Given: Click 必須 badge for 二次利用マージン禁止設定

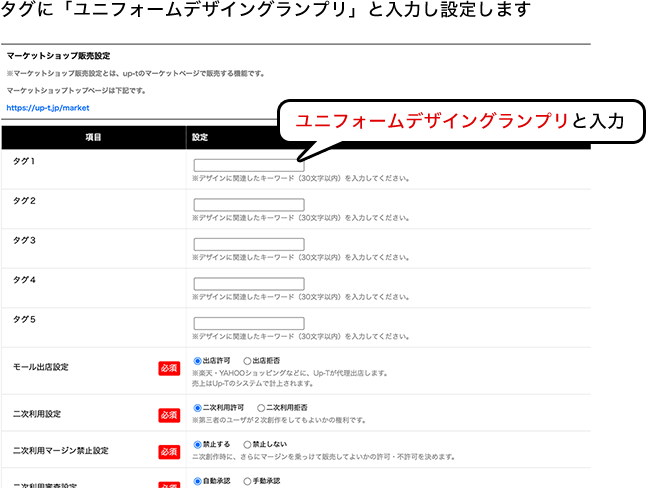Looking at the screenshot, I should 168,452.
